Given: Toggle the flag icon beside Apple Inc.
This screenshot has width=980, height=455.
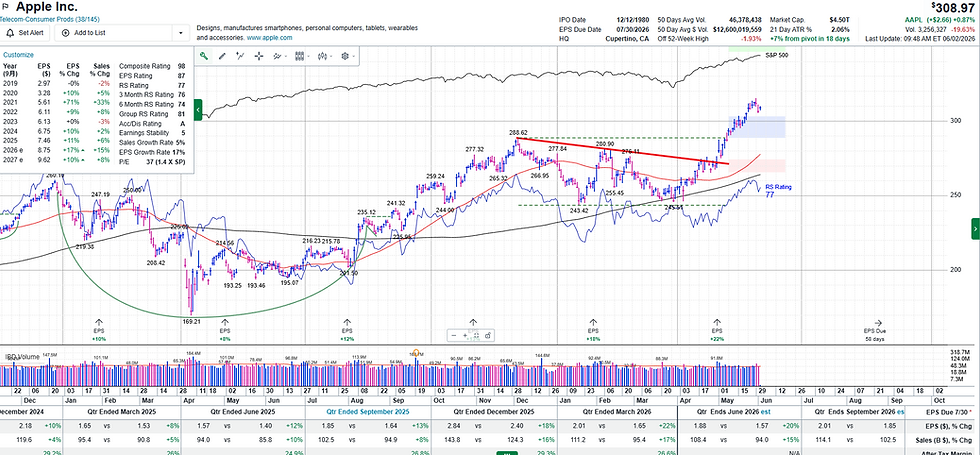Looking at the screenshot, I should click(5, 8).
